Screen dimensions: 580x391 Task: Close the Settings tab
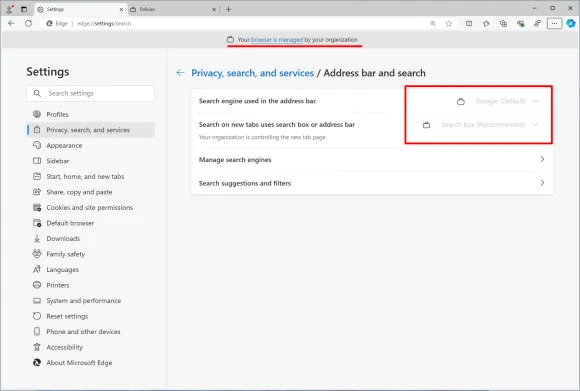coord(121,10)
